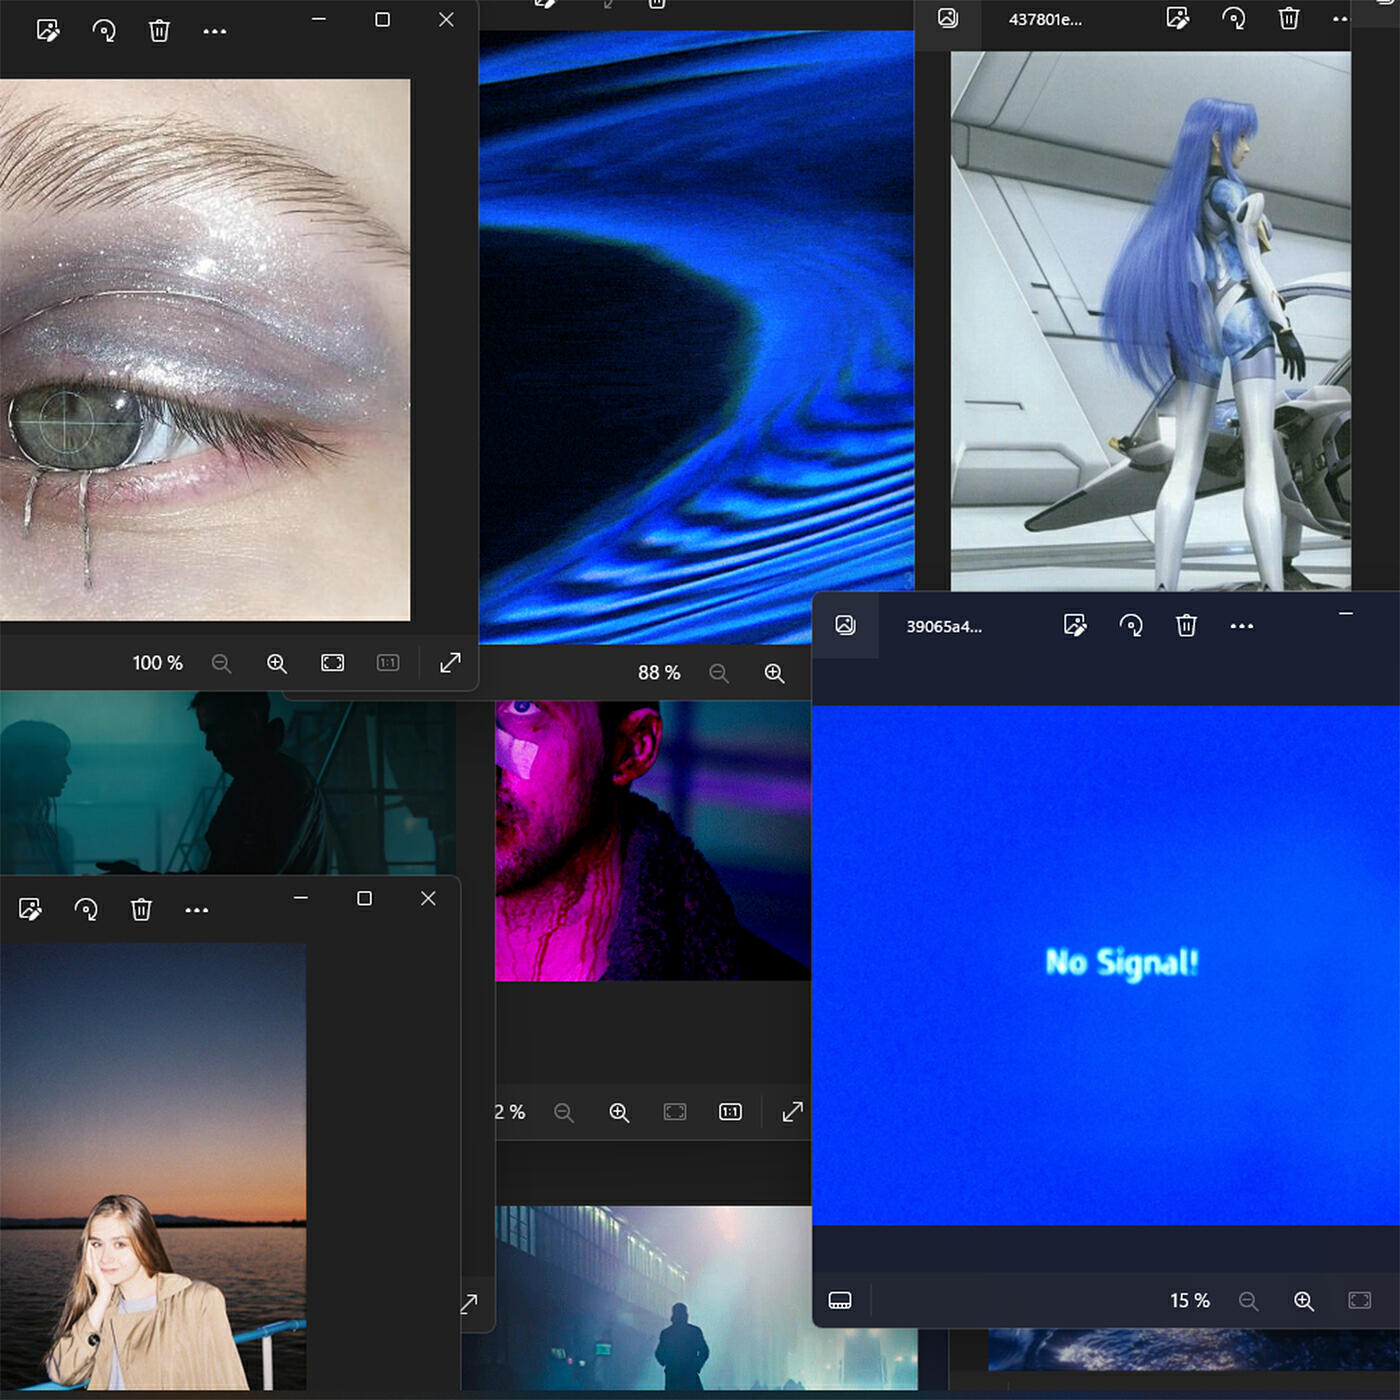
Task: Select the 437801e... file name
Action: (x=1045, y=20)
